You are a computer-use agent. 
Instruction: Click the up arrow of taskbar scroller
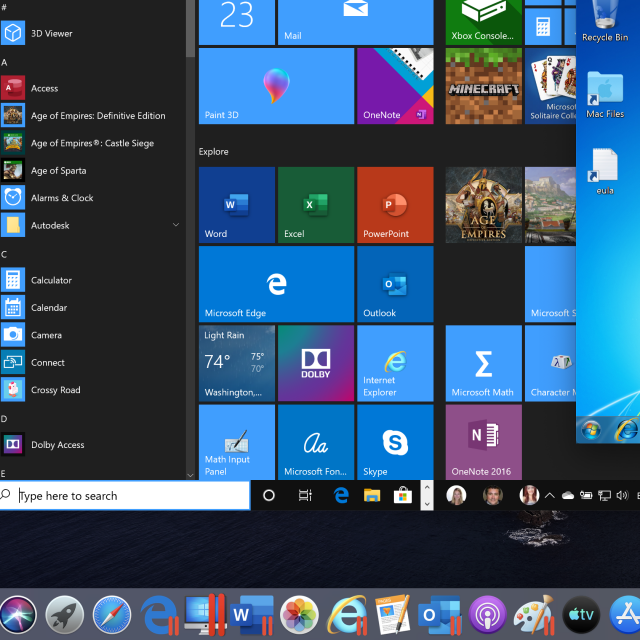(427, 487)
